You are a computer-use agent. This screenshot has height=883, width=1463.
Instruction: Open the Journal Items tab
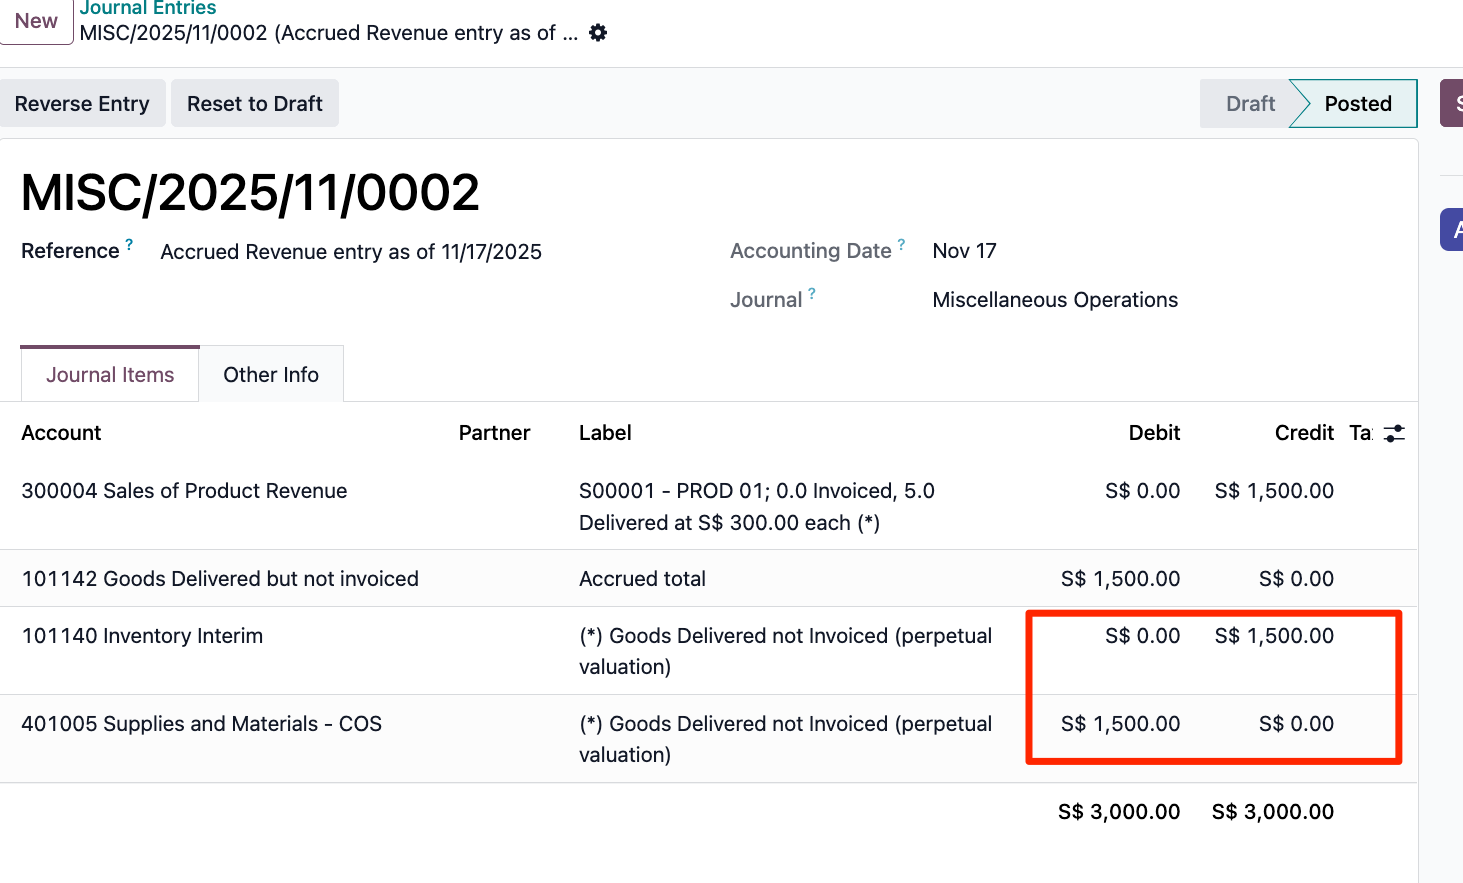point(110,375)
